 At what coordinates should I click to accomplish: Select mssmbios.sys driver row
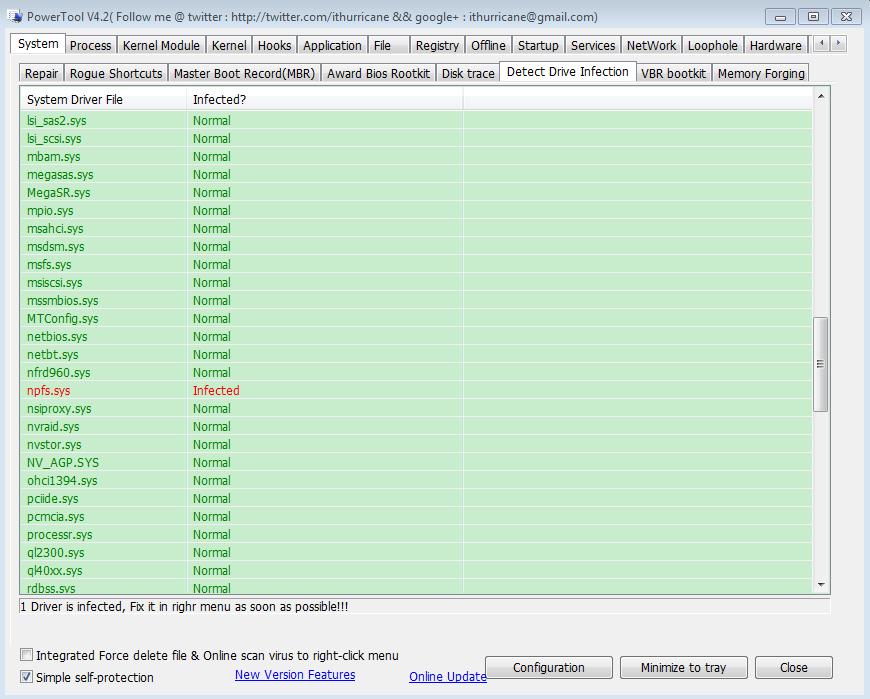416,301
